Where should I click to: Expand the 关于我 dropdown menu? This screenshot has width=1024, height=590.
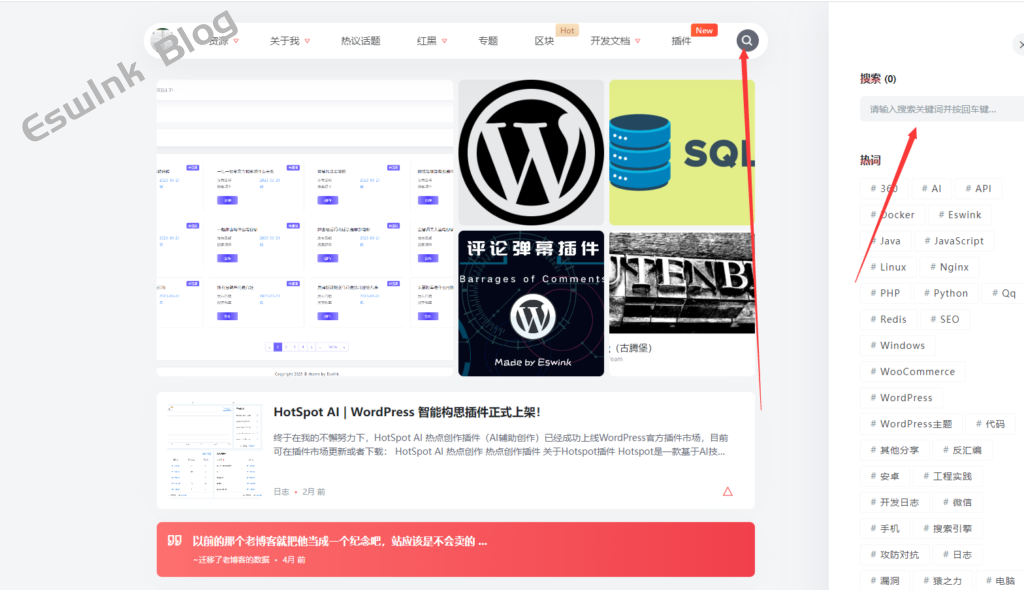click(x=289, y=42)
